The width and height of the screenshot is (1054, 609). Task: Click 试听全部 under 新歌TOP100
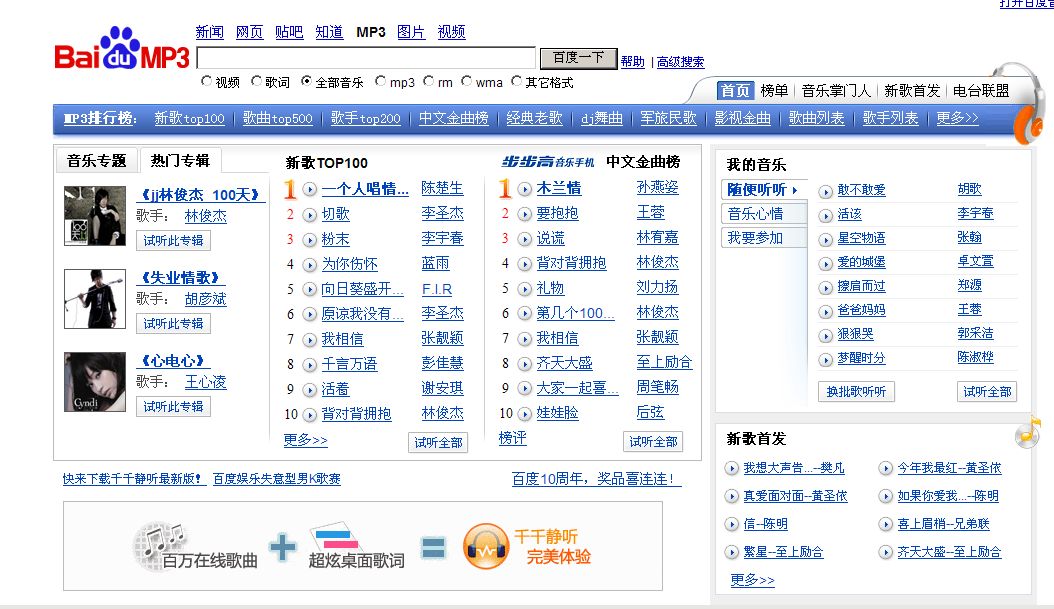438,442
